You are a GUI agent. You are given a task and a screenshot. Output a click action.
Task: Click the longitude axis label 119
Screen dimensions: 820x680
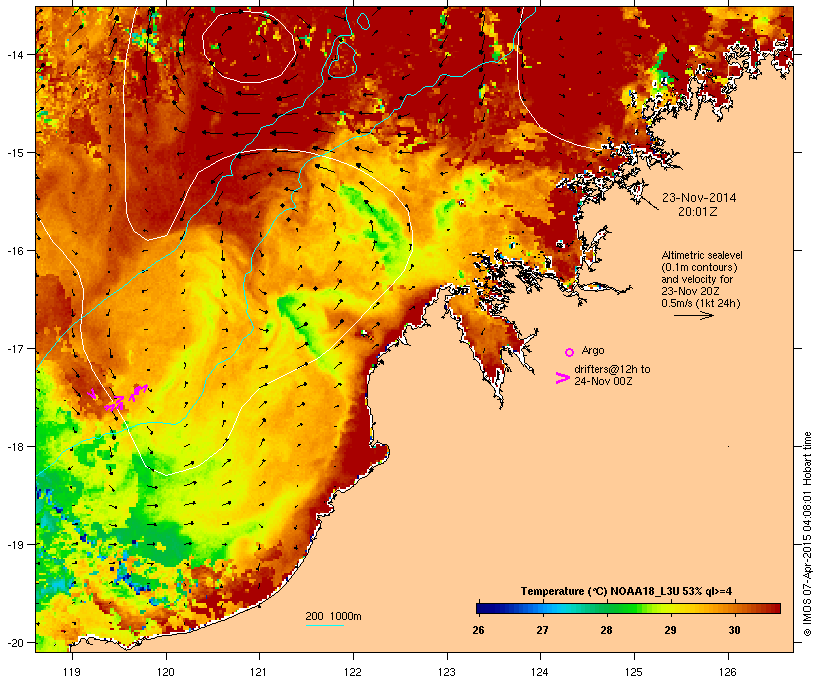coord(72,672)
